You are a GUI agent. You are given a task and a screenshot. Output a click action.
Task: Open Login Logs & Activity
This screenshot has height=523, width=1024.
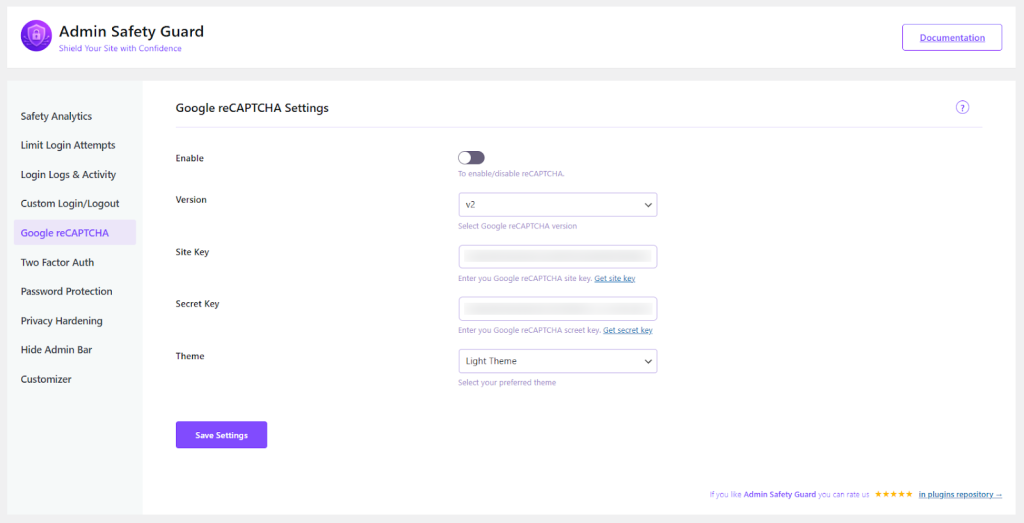pos(68,175)
